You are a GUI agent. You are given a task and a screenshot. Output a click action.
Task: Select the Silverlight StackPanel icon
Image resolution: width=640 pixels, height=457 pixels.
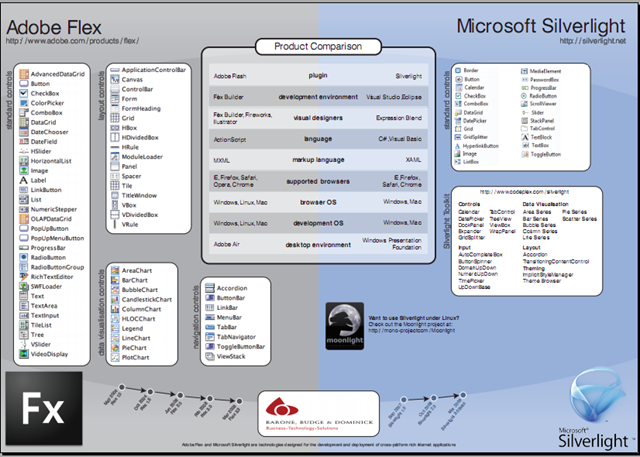point(524,121)
